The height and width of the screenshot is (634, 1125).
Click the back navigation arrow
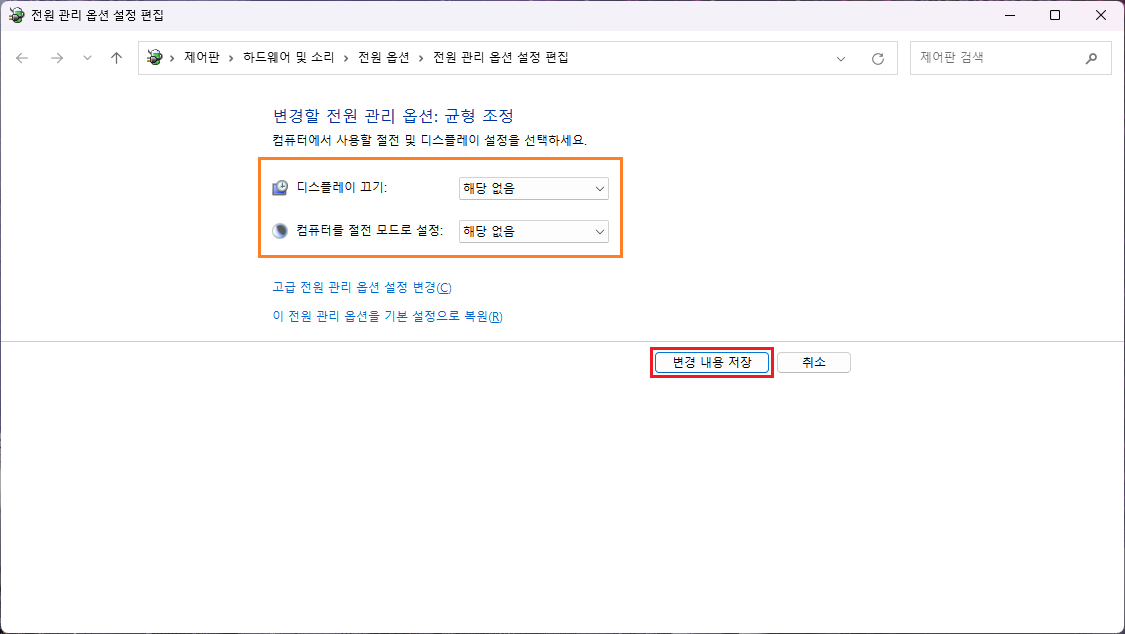(22, 58)
